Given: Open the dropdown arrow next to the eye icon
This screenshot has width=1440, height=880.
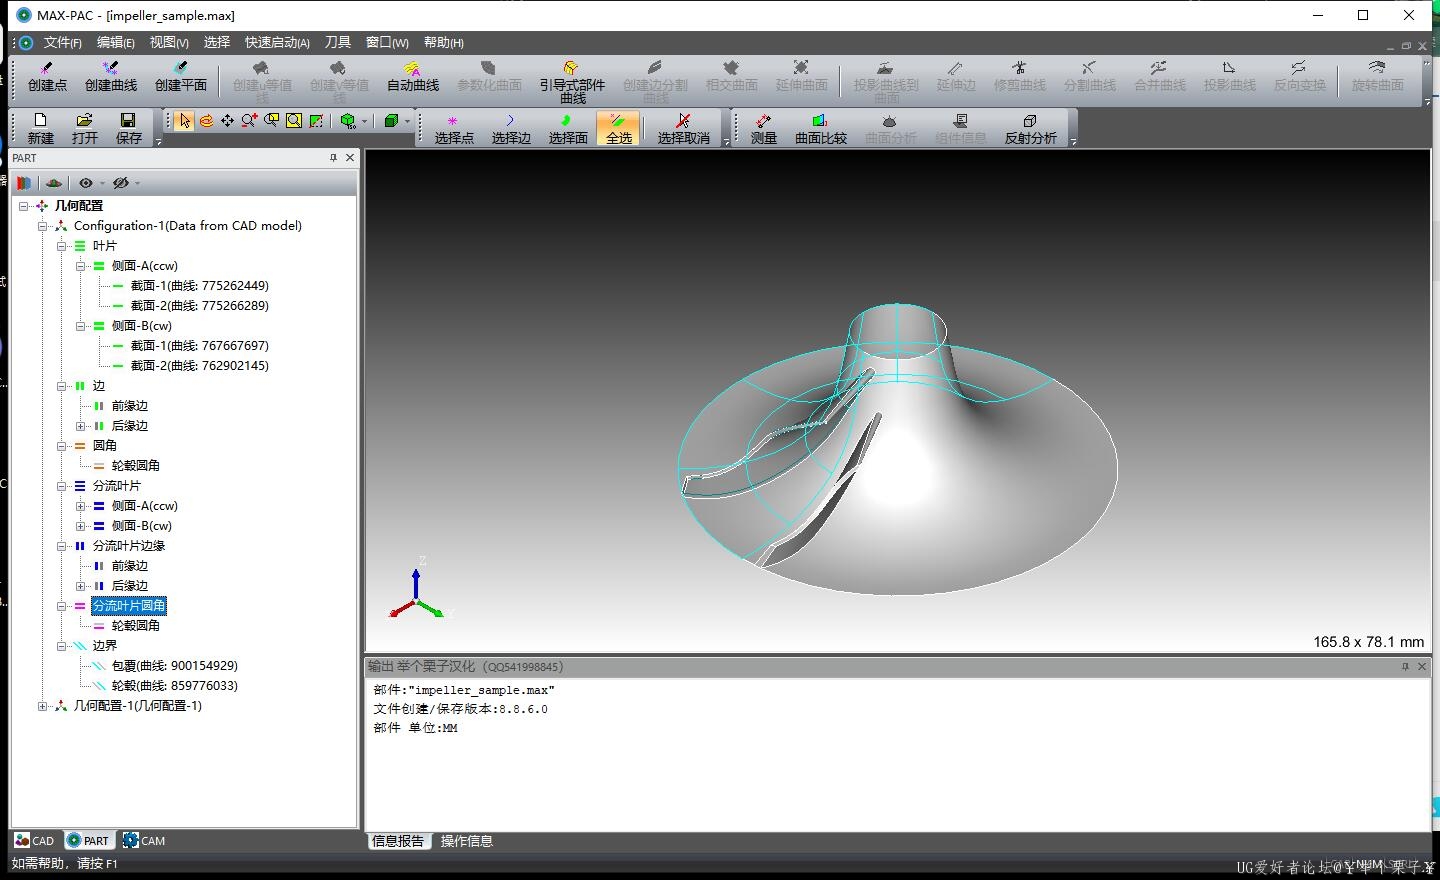Looking at the screenshot, I should coord(102,184).
